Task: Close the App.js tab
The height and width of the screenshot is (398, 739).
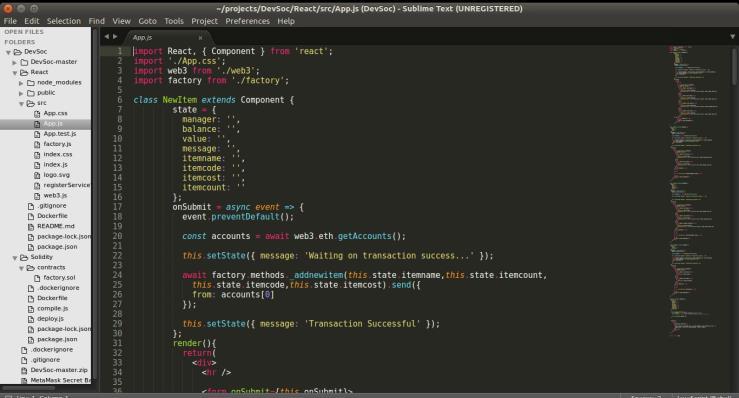Action: coord(200,38)
